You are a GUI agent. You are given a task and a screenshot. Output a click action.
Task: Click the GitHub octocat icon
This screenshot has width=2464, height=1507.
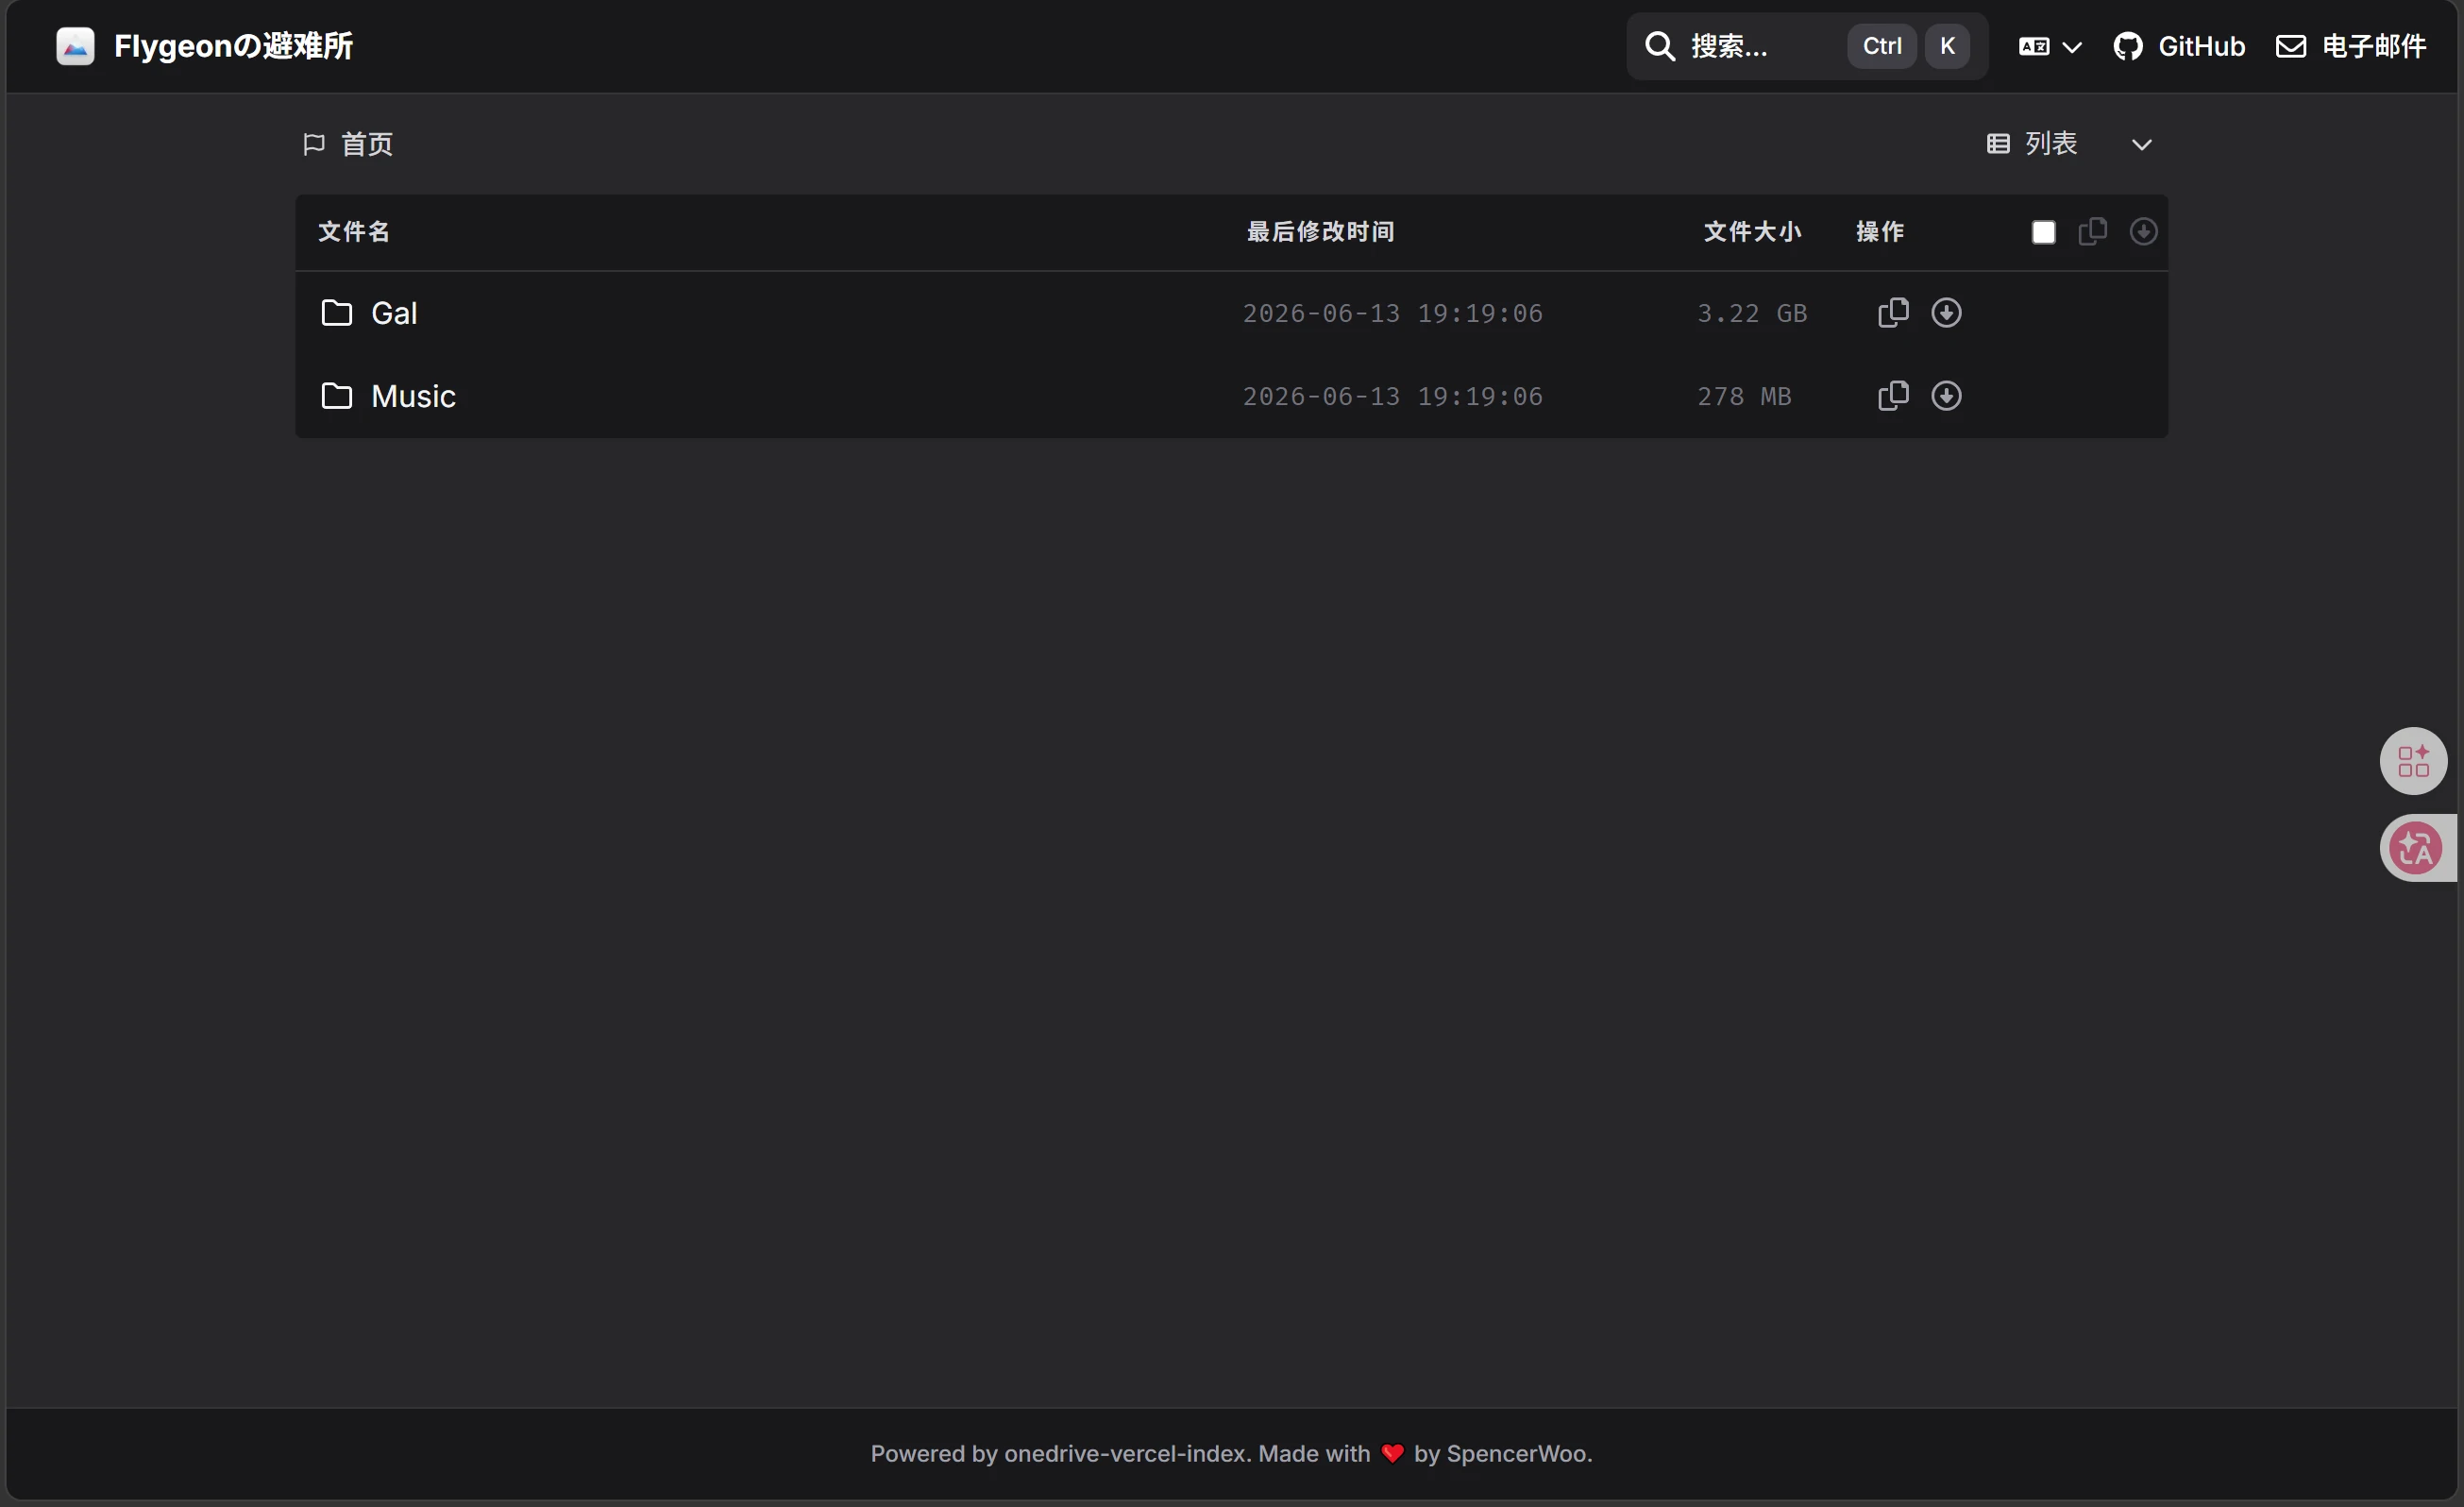pyautogui.click(x=2127, y=46)
